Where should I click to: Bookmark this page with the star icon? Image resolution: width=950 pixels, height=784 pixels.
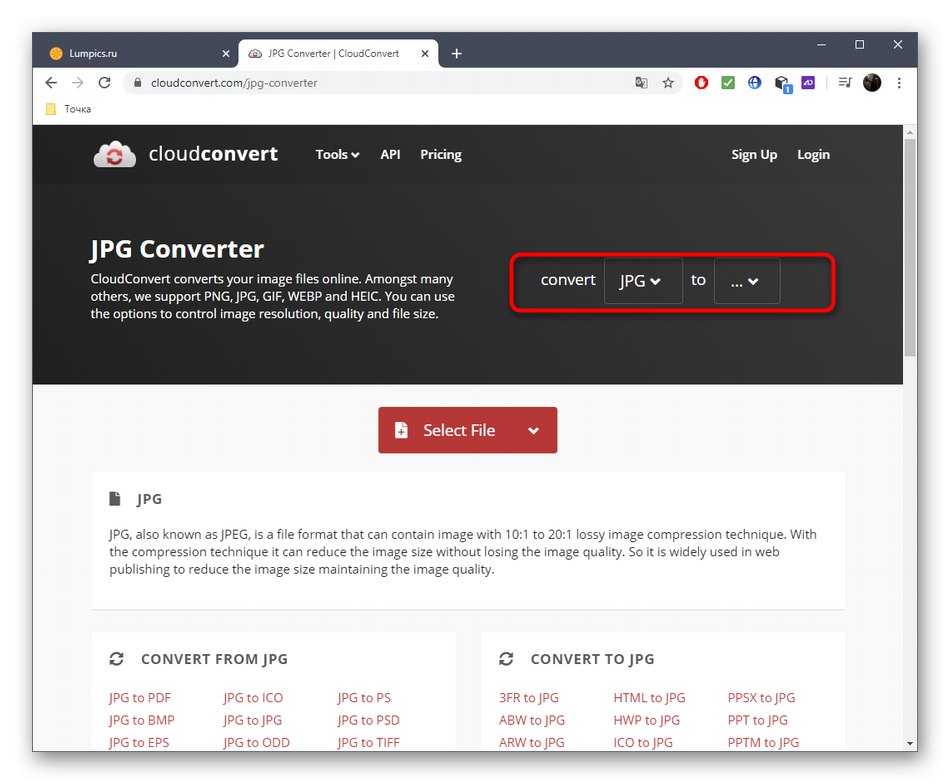point(668,83)
